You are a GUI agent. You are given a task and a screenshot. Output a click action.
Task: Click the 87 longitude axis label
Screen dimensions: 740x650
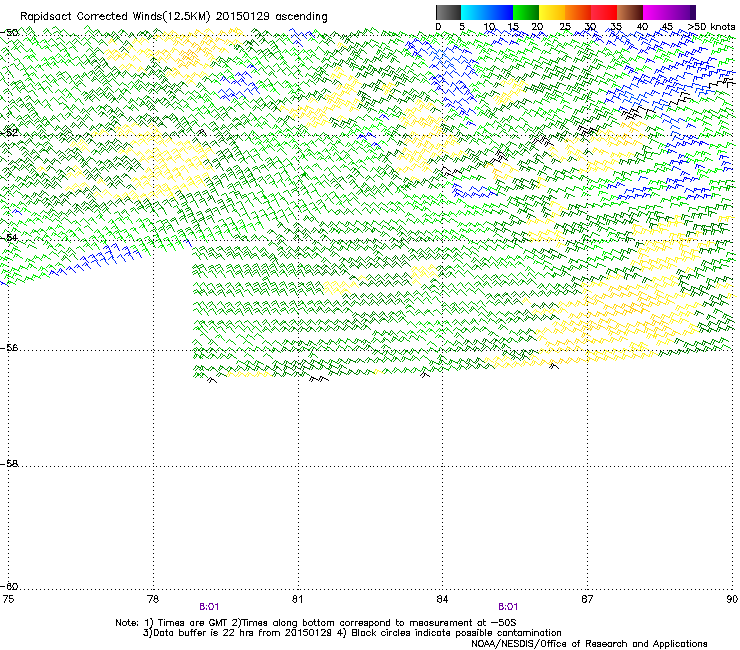(587, 599)
